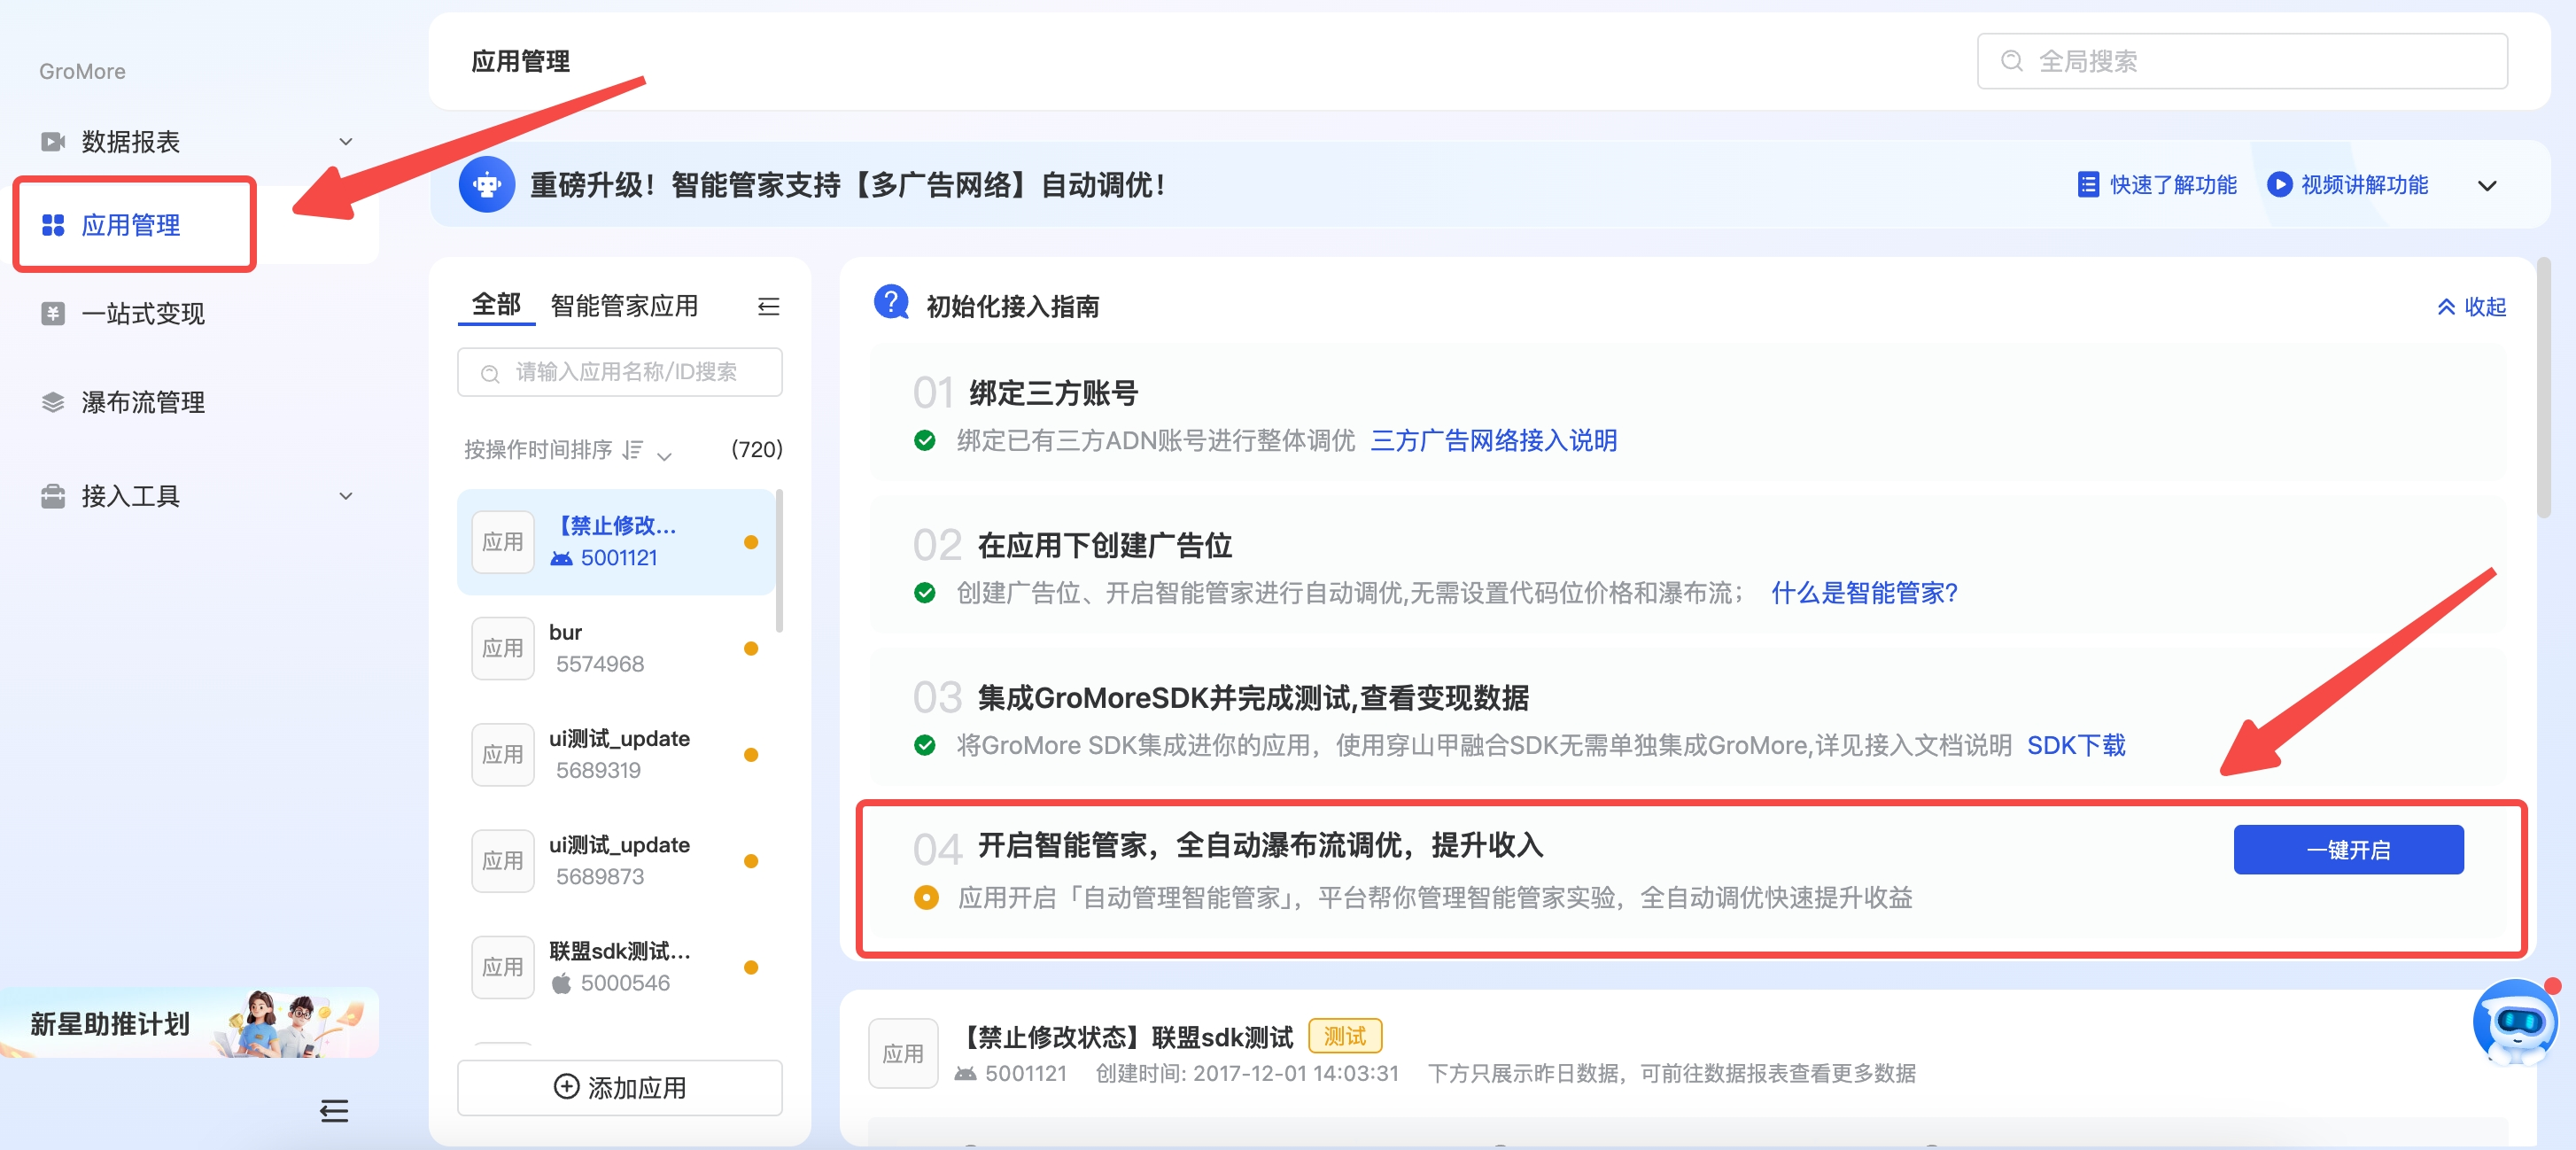
Task: Click the app list collapse icon
Action: [768, 306]
